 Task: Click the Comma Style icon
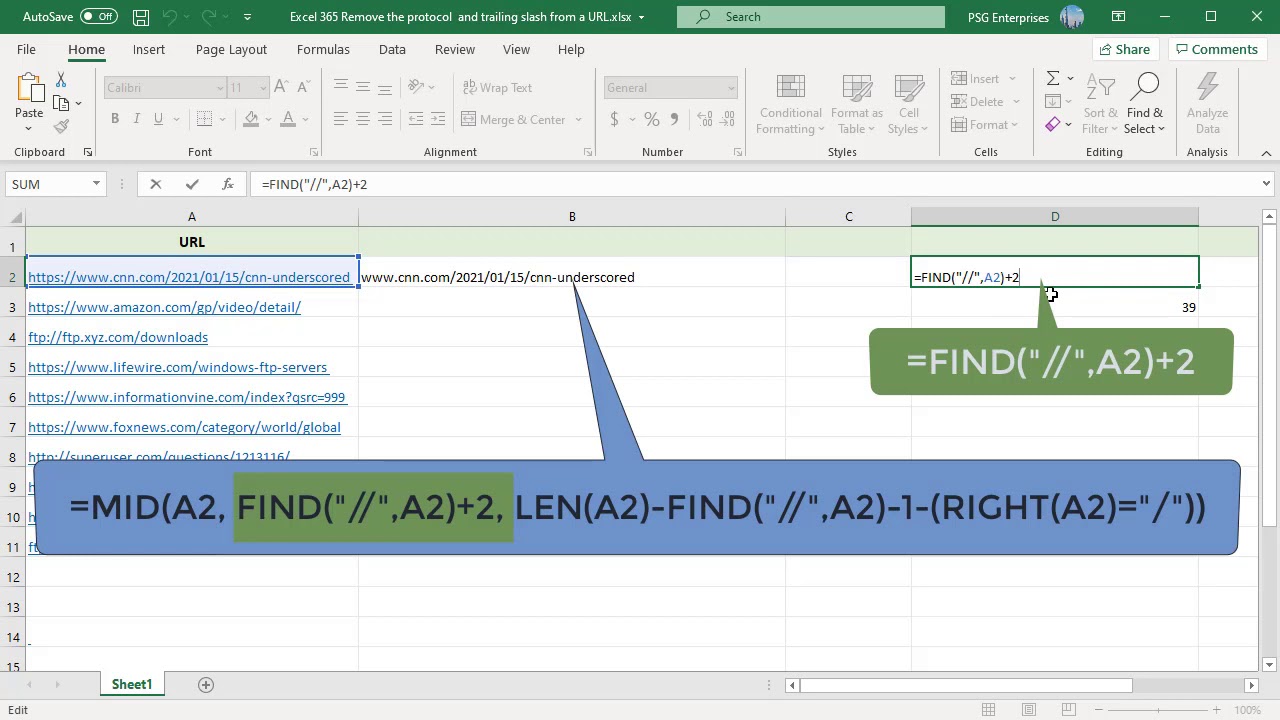click(x=674, y=119)
